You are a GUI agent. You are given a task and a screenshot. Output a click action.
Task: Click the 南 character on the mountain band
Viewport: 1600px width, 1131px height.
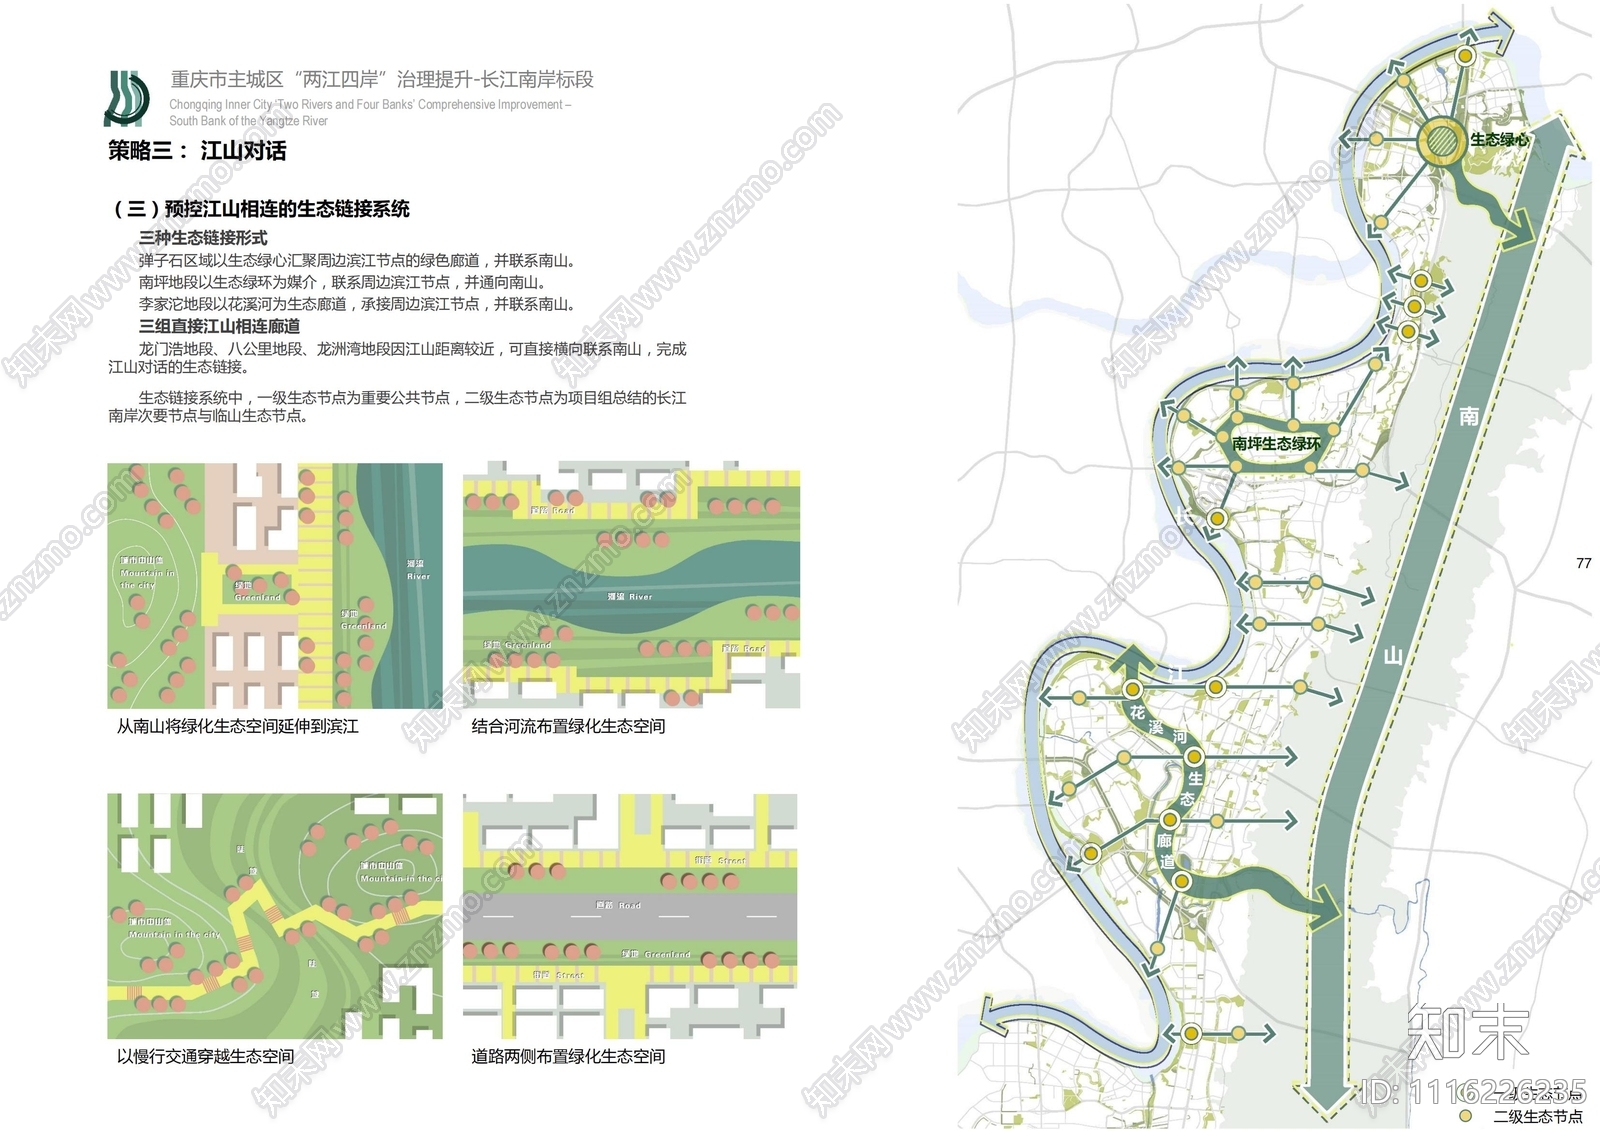[x=1469, y=416]
